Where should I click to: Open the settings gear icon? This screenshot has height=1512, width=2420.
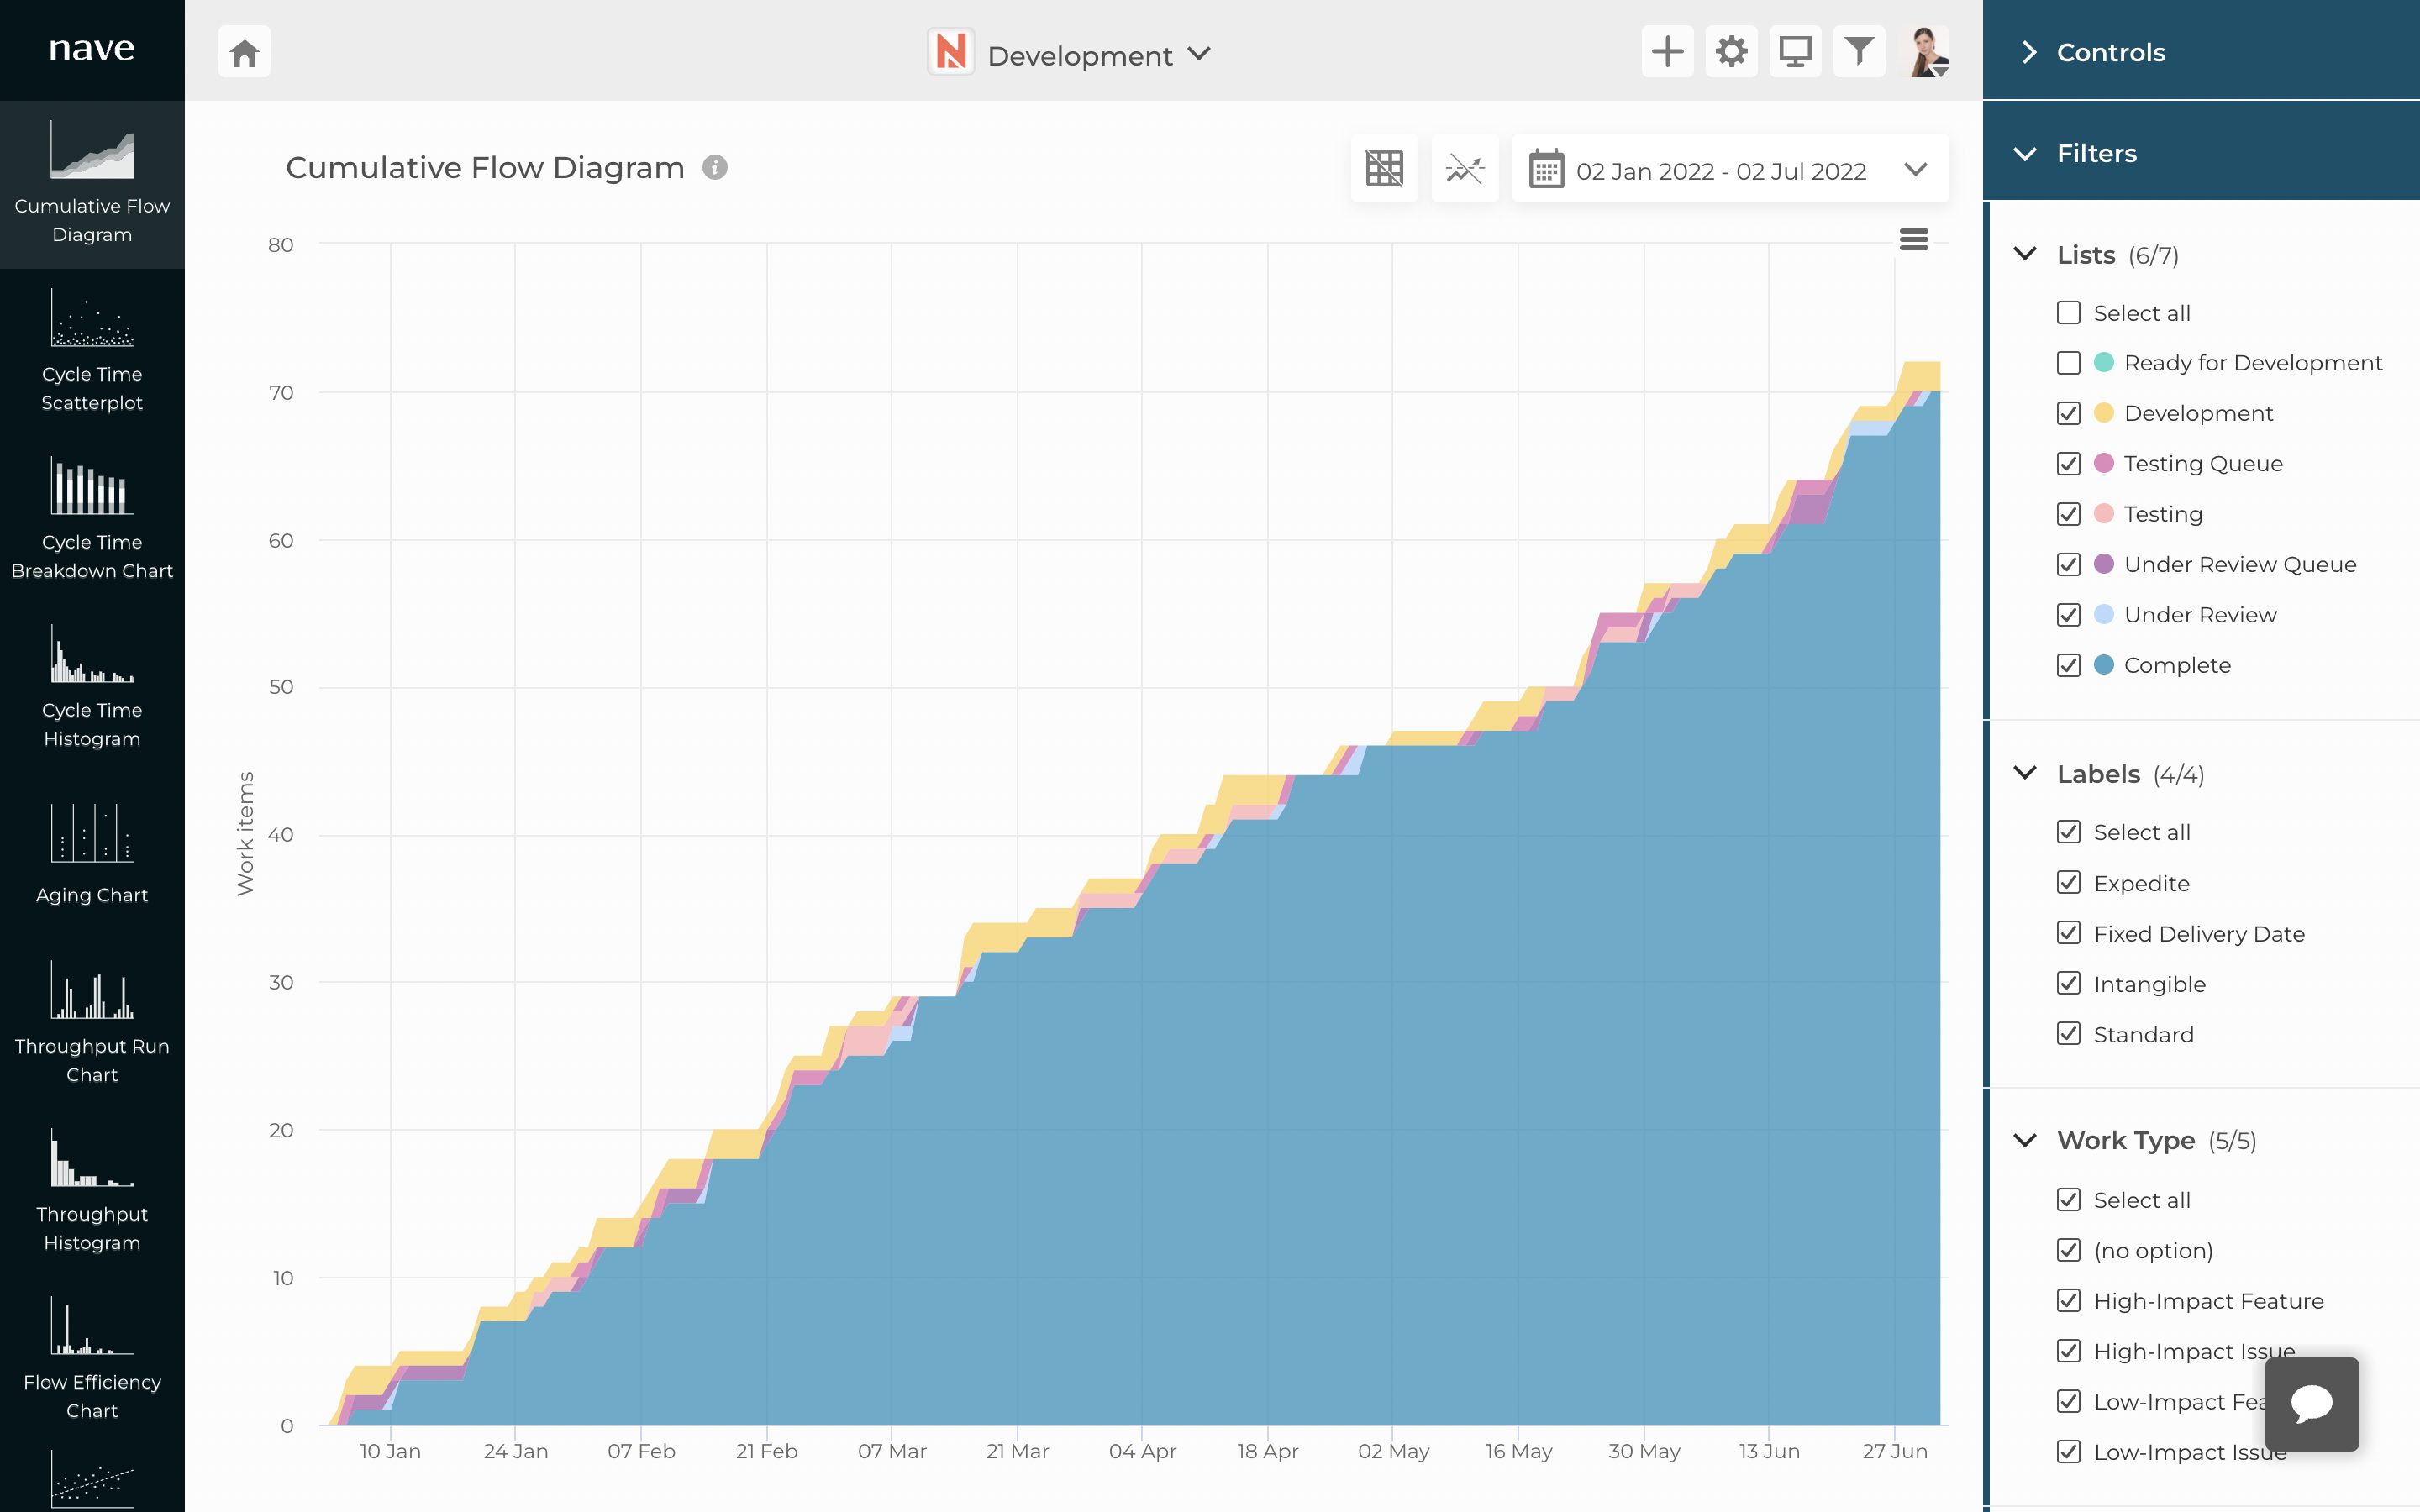[1731, 52]
